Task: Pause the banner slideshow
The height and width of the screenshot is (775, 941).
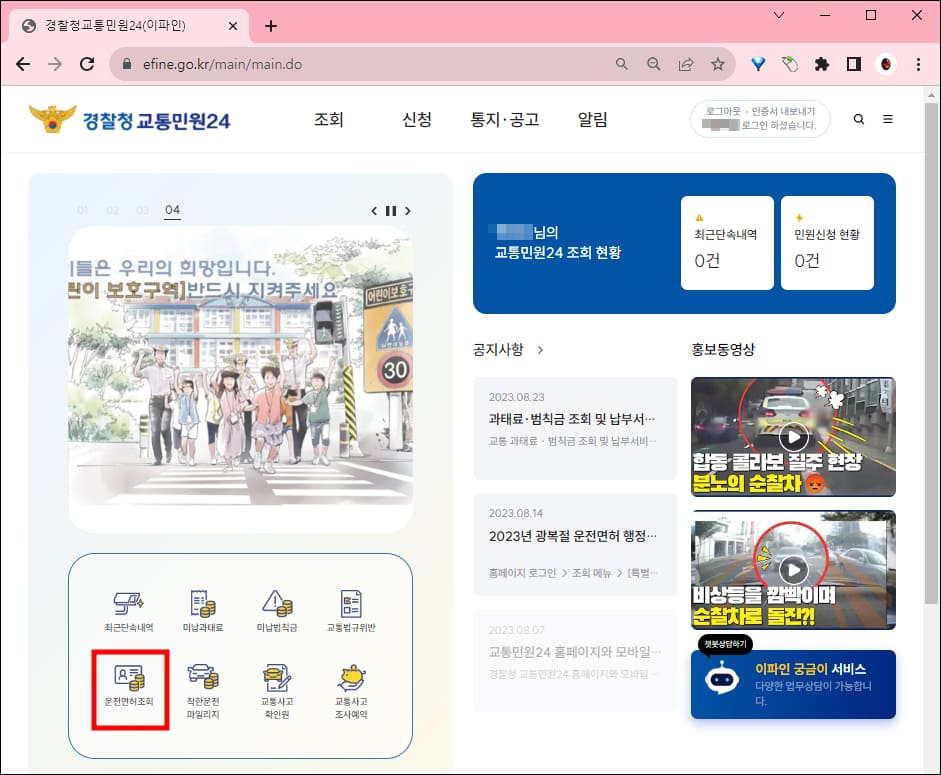Action: point(391,211)
